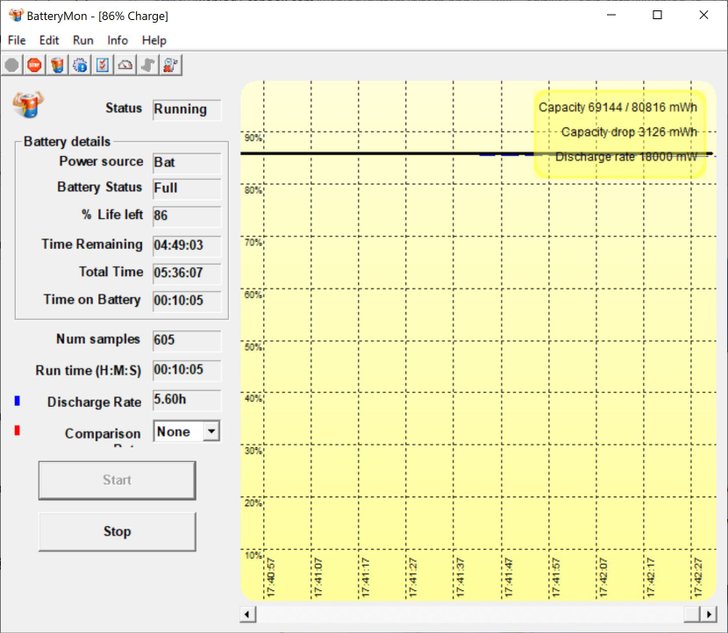Viewport: 728px width, 633px height.
Task: Click the Time on Battery value 00:10:05
Action: [187, 300]
